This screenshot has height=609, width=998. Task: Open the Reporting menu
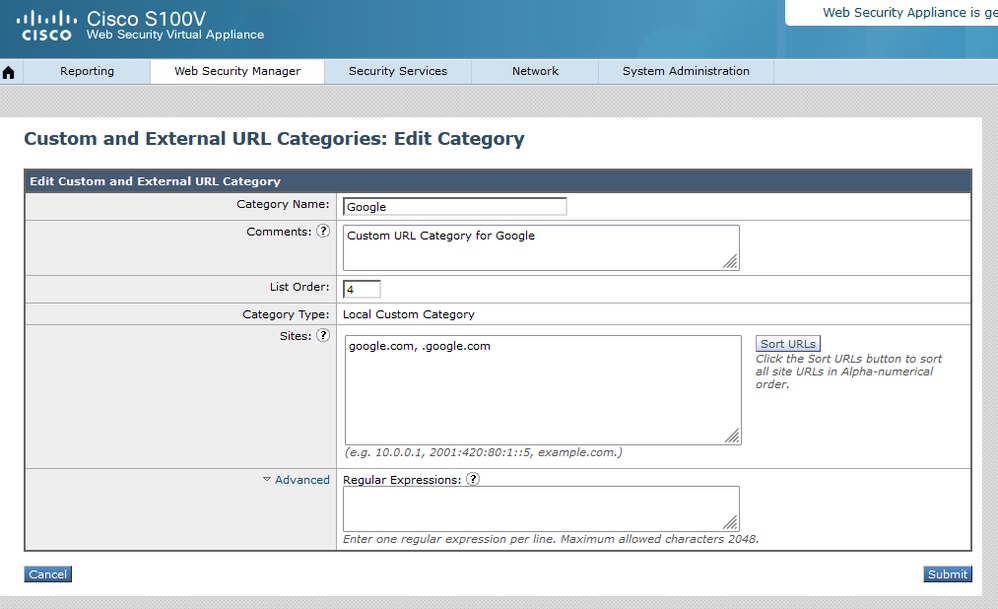(x=87, y=71)
